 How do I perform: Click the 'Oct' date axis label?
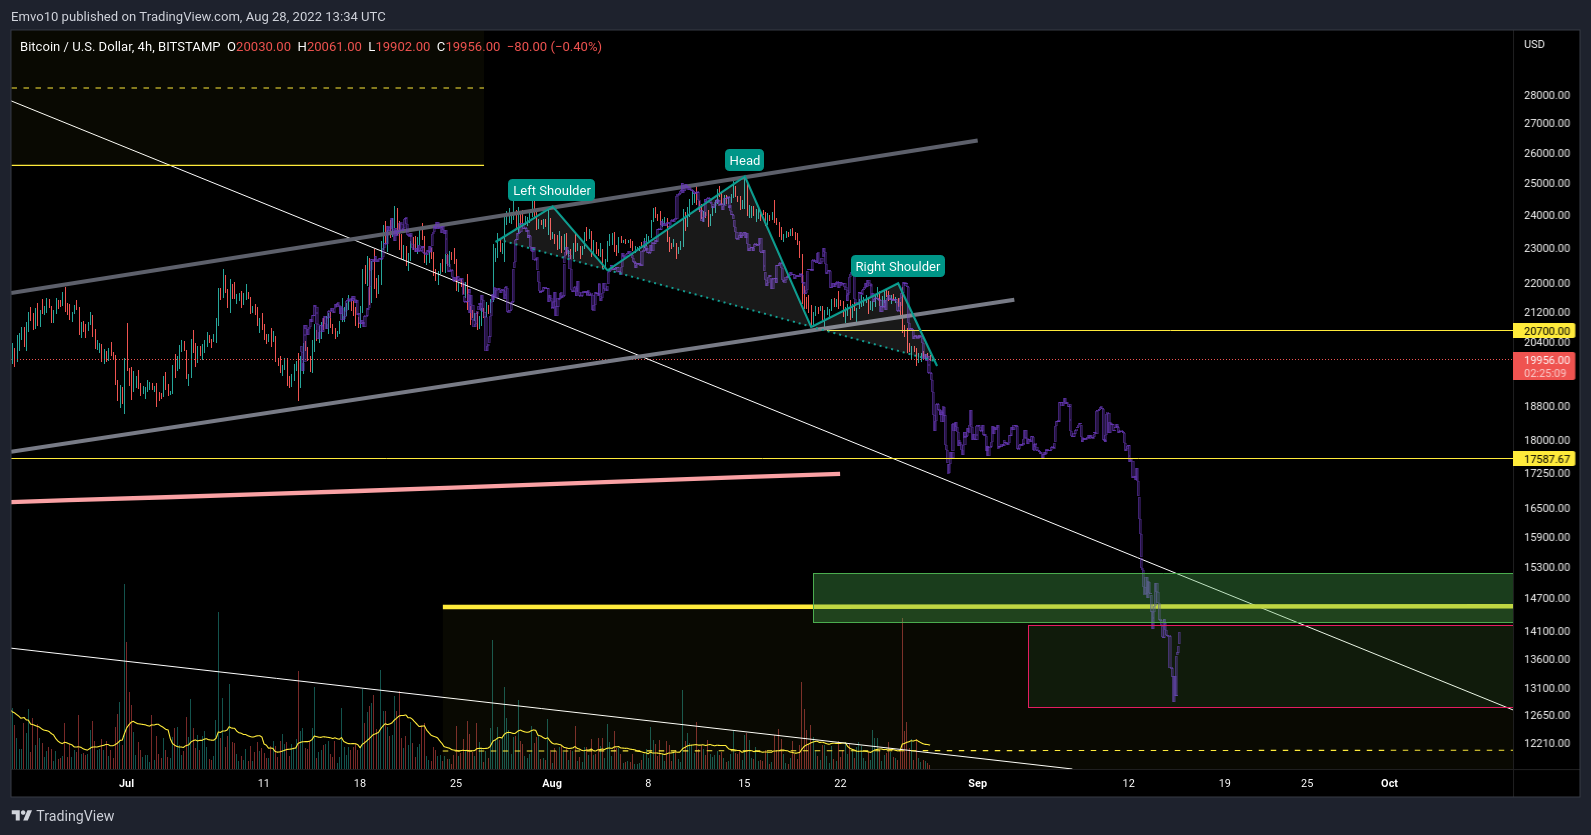(1389, 783)
